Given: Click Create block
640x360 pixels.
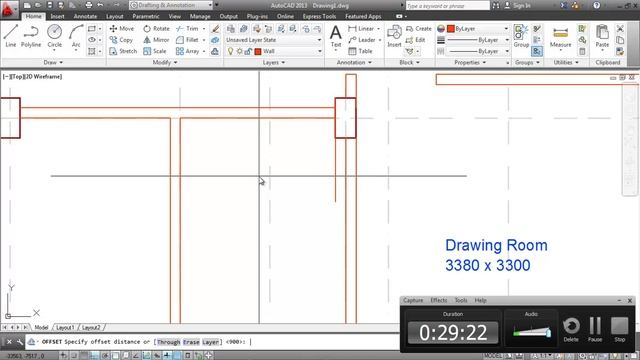Looking at the screenshot, I should (x=419, y=29).
